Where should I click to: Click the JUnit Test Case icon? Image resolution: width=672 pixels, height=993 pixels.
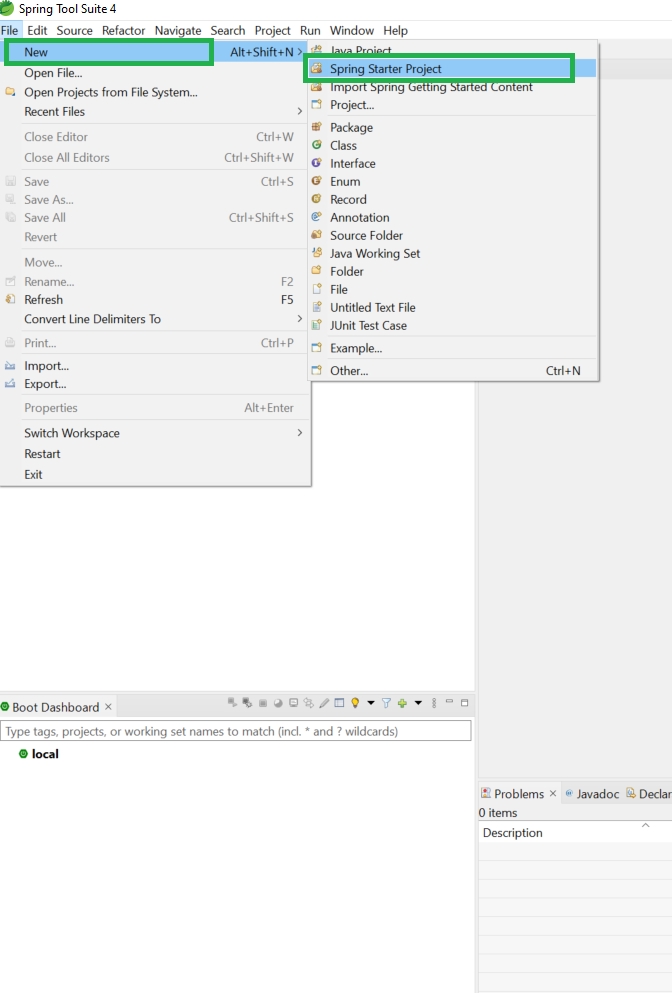(x=317, y=326)
